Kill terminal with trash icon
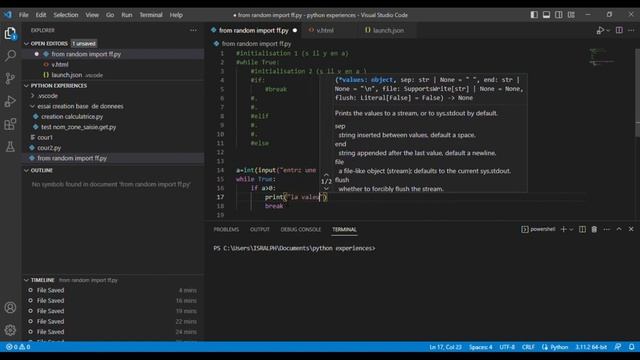The width and height of the screenshot is (640, 360). click(594, 229)
